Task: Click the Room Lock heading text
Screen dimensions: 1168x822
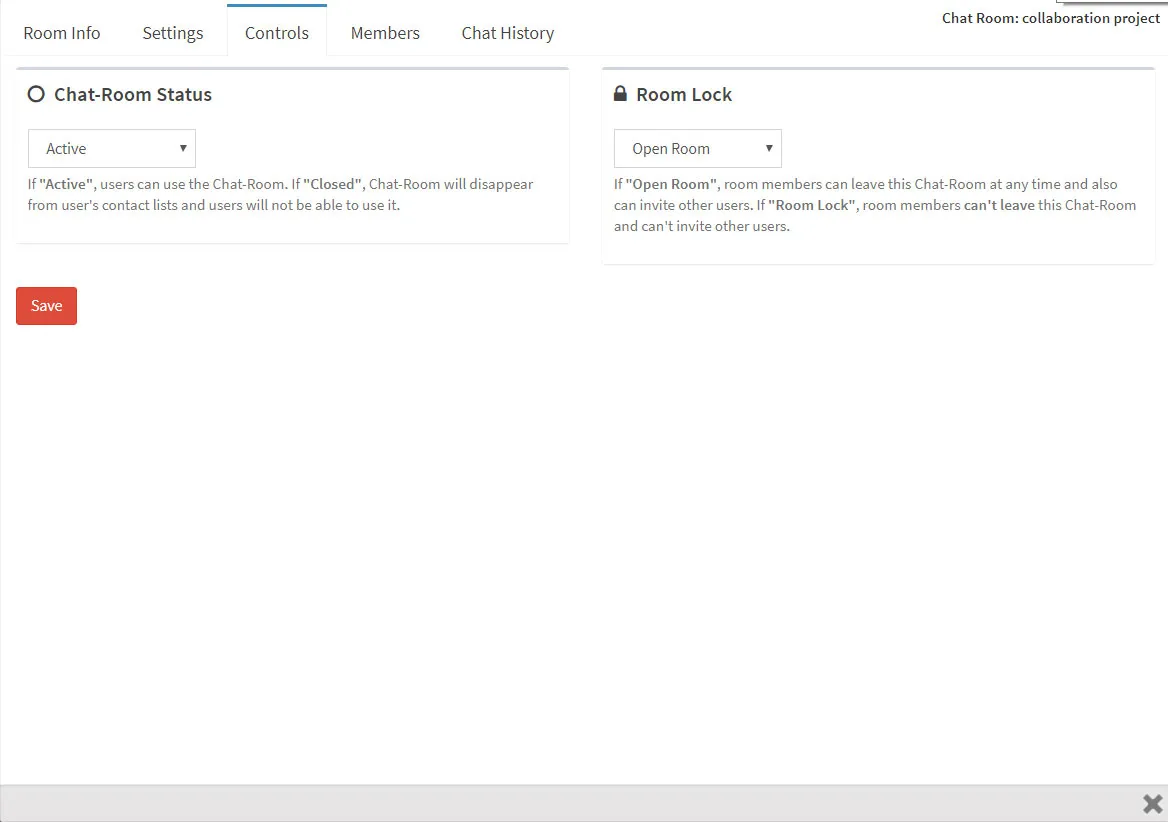Action: [684, 95]
